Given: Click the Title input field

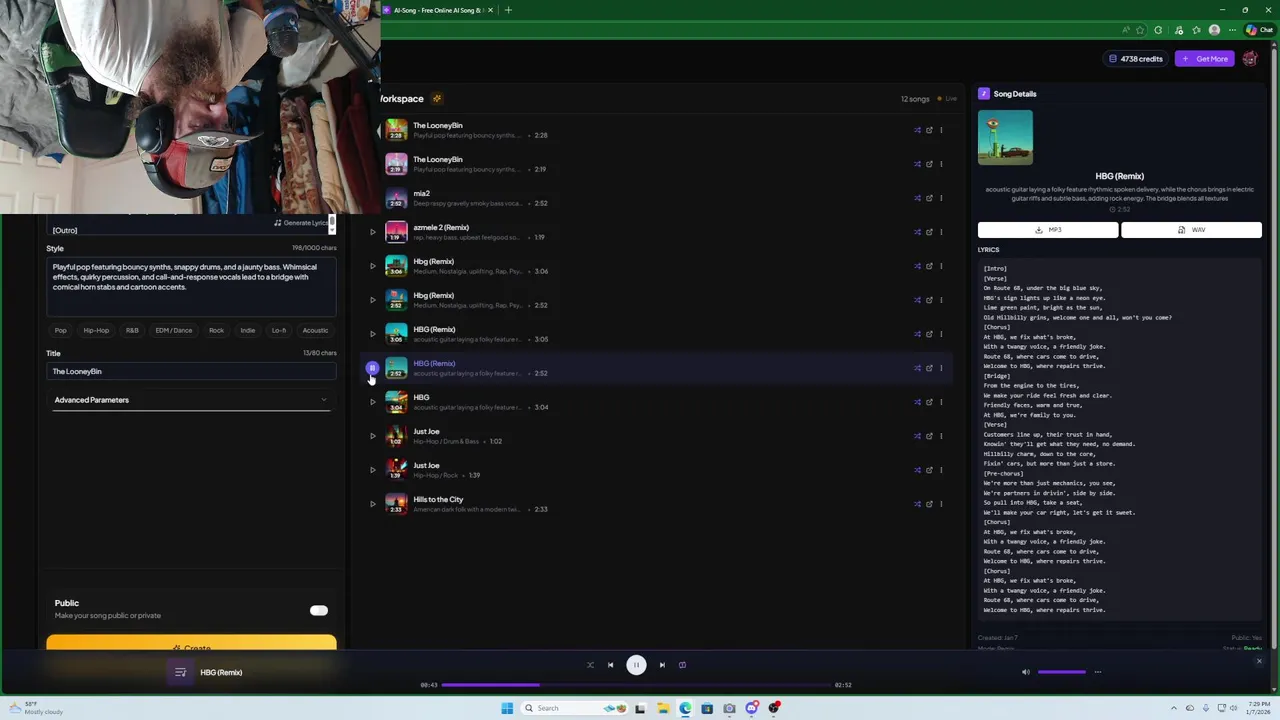Looking at the screenshot, I should [191, 371].
